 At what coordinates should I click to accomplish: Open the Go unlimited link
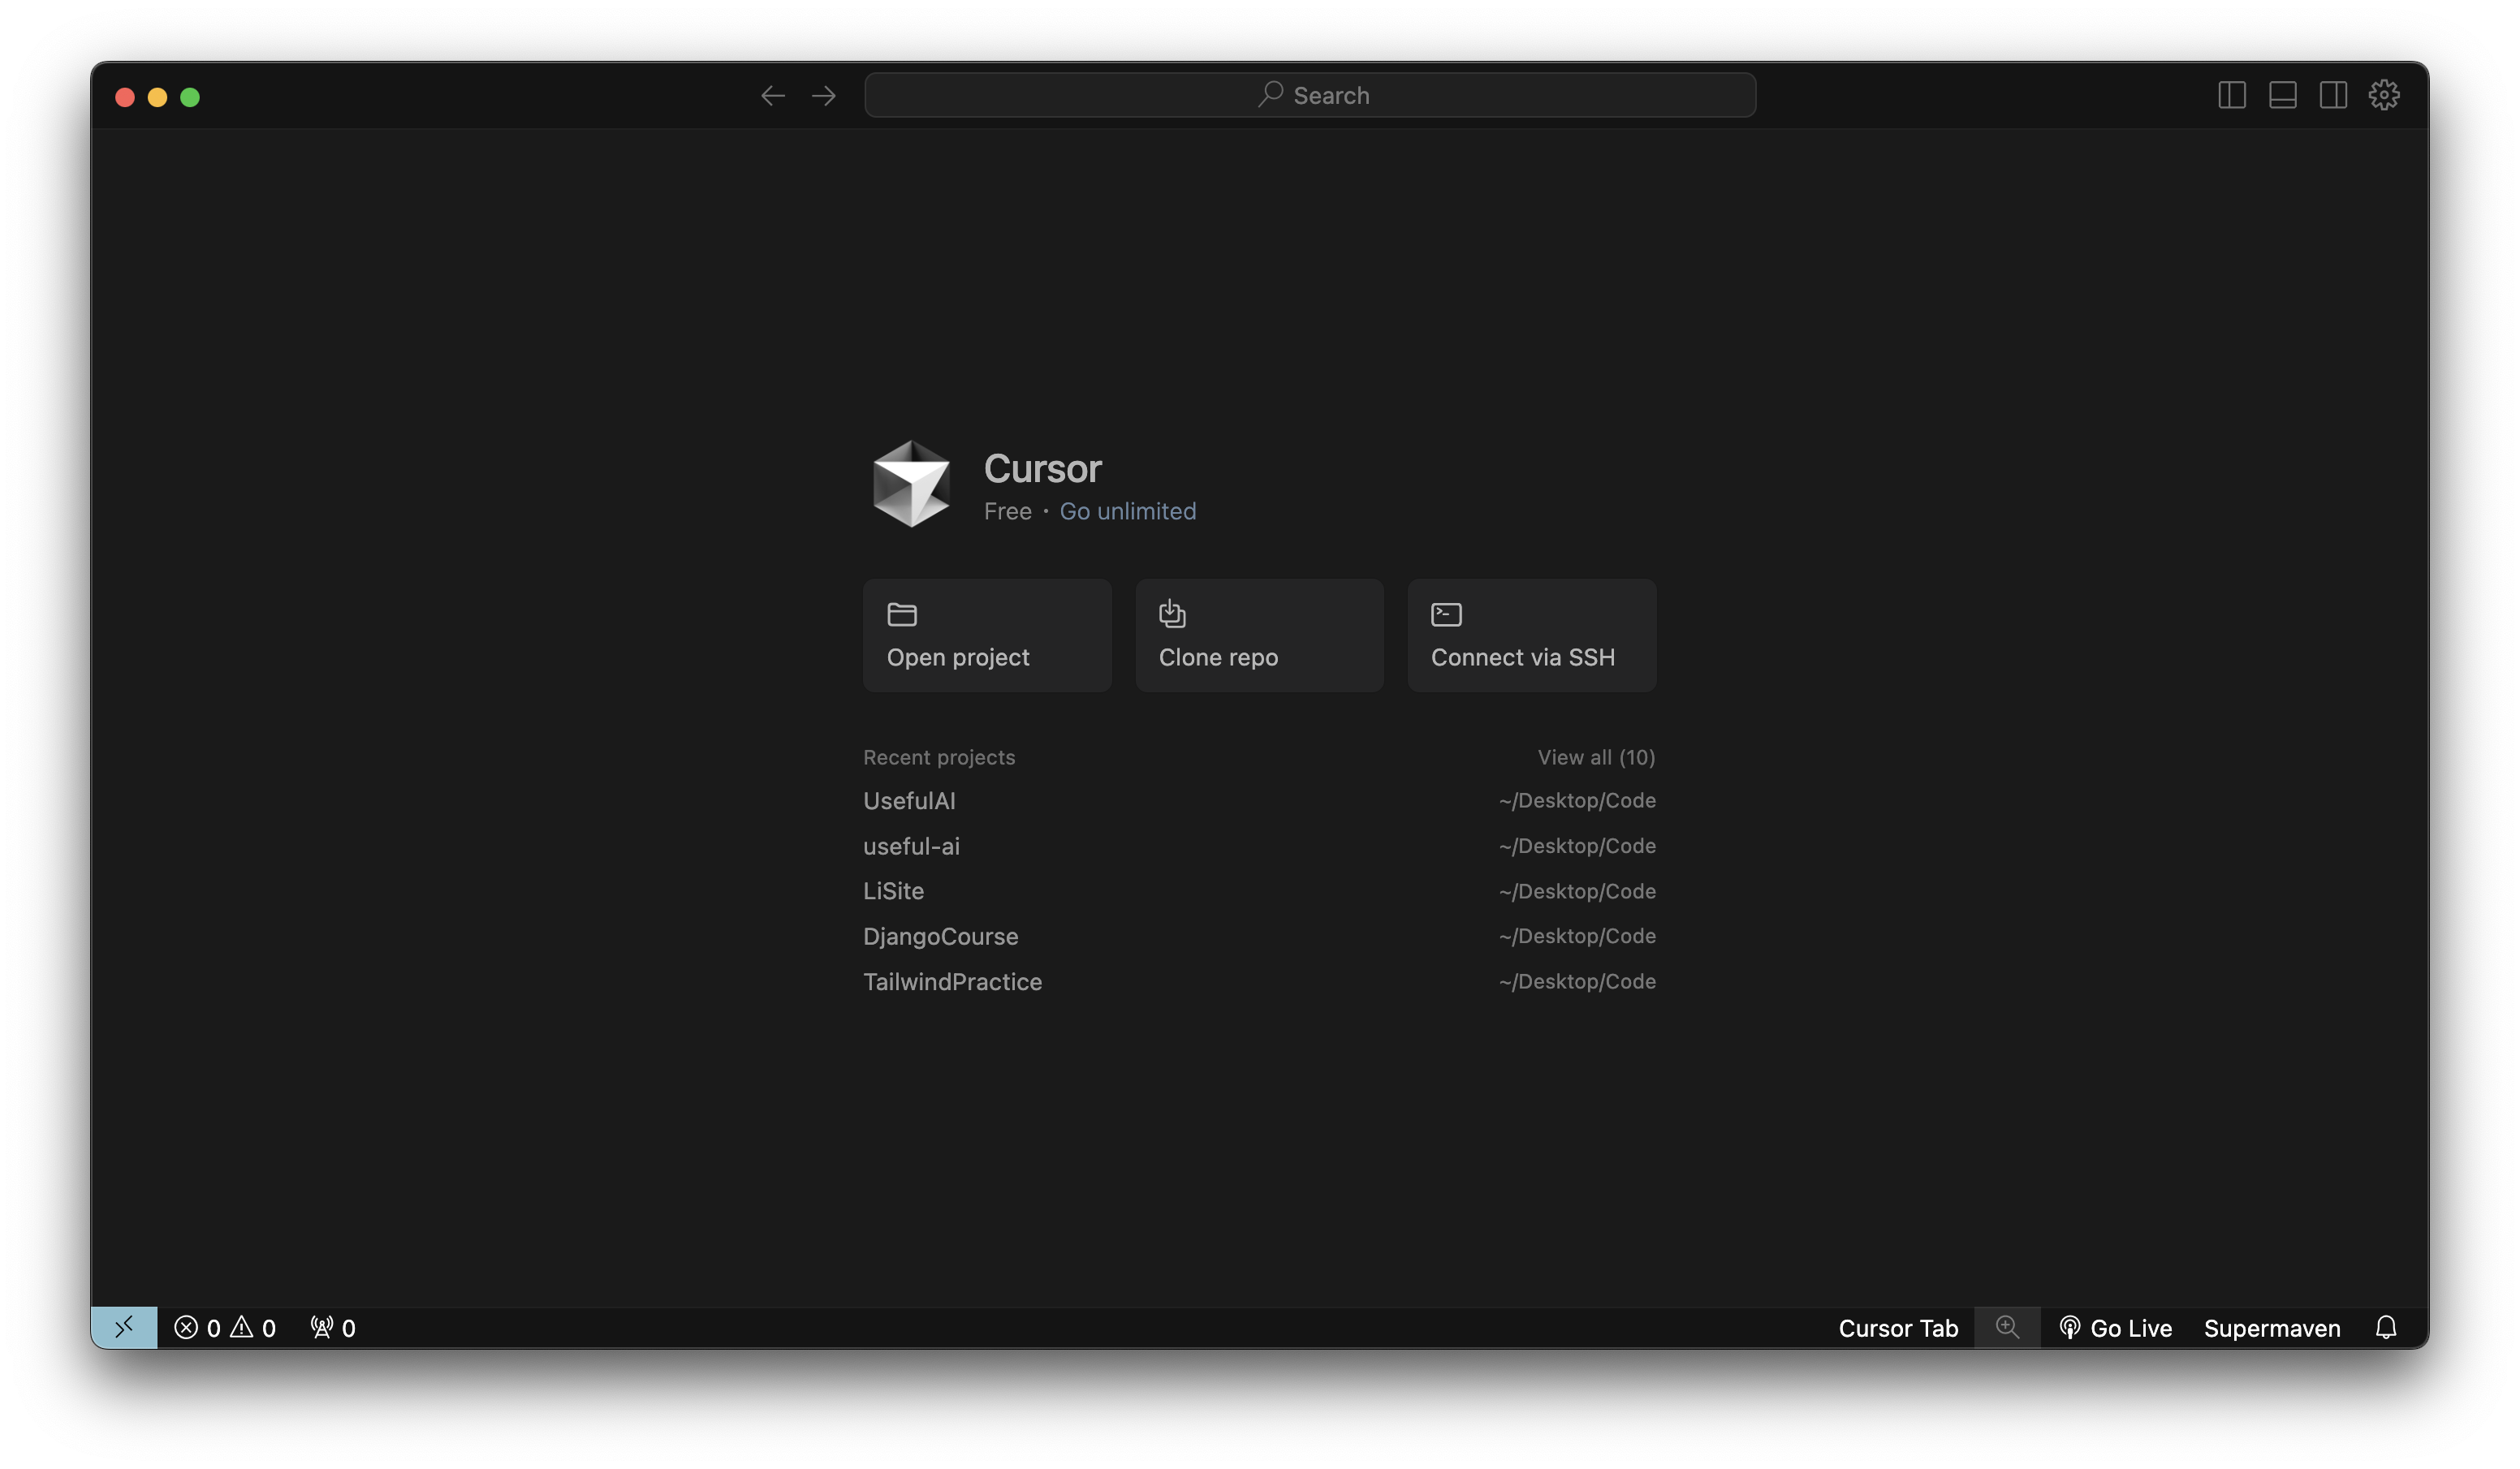(1127, 511)
